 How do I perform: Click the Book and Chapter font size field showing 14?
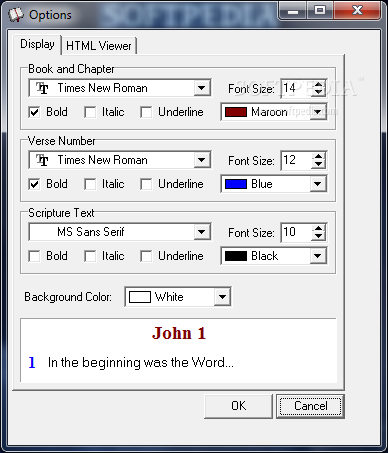pos(297,88)
